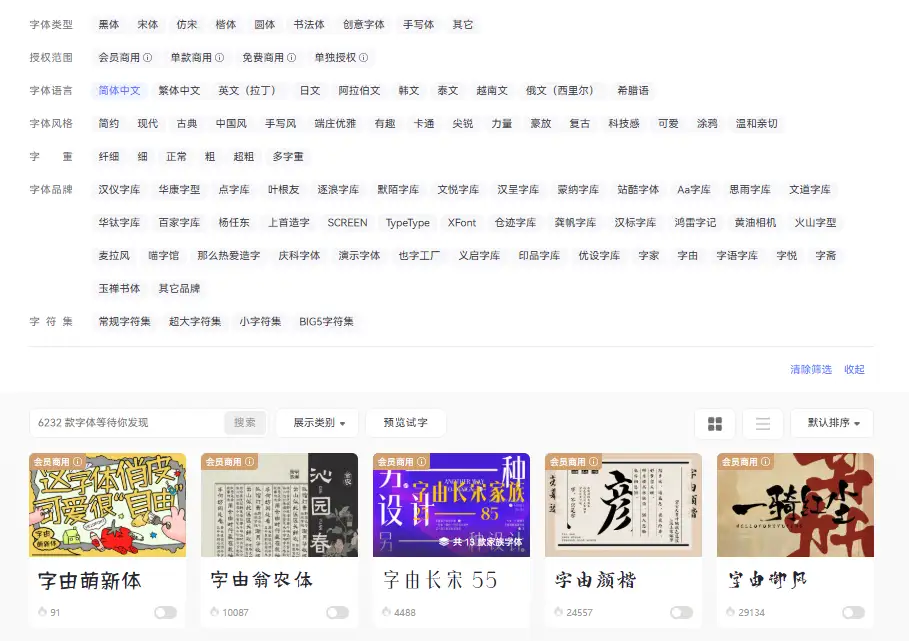Image resolution: width=909 pixels, height=641 pixels.
Task: Click info icon next to 免费商用 filter
Action: click(292, 57)
